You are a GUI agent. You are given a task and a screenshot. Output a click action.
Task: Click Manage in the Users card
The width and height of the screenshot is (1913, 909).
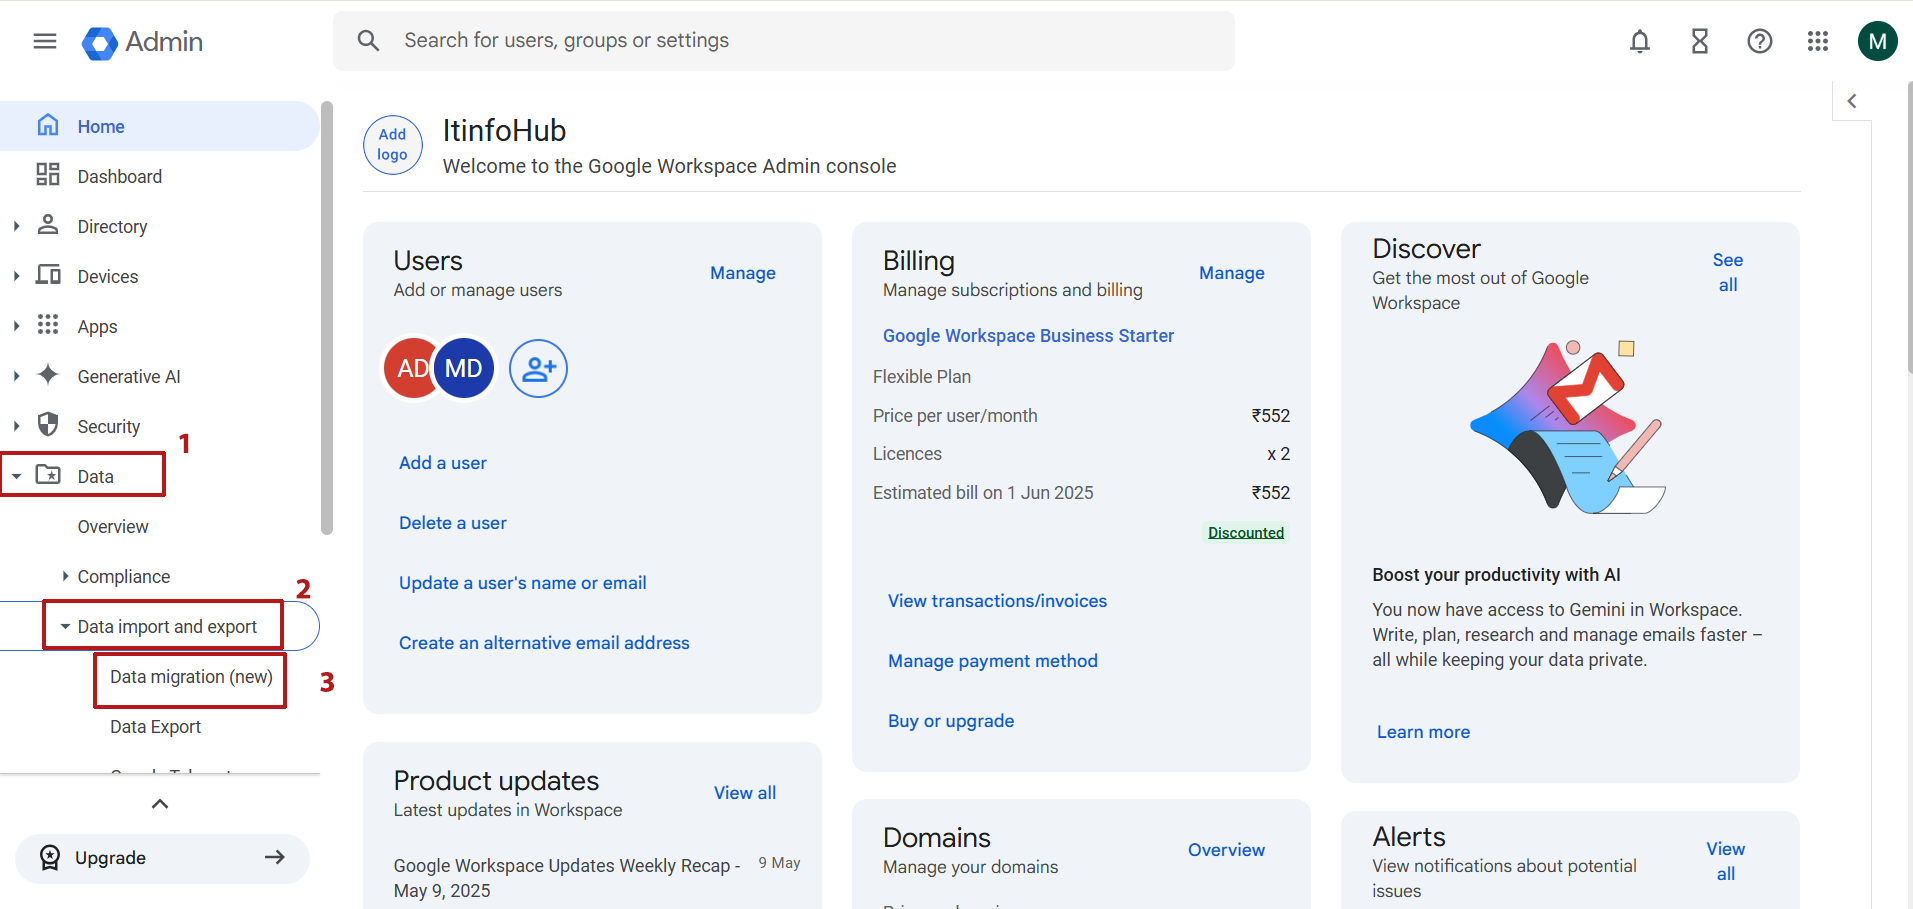(743, 273)
